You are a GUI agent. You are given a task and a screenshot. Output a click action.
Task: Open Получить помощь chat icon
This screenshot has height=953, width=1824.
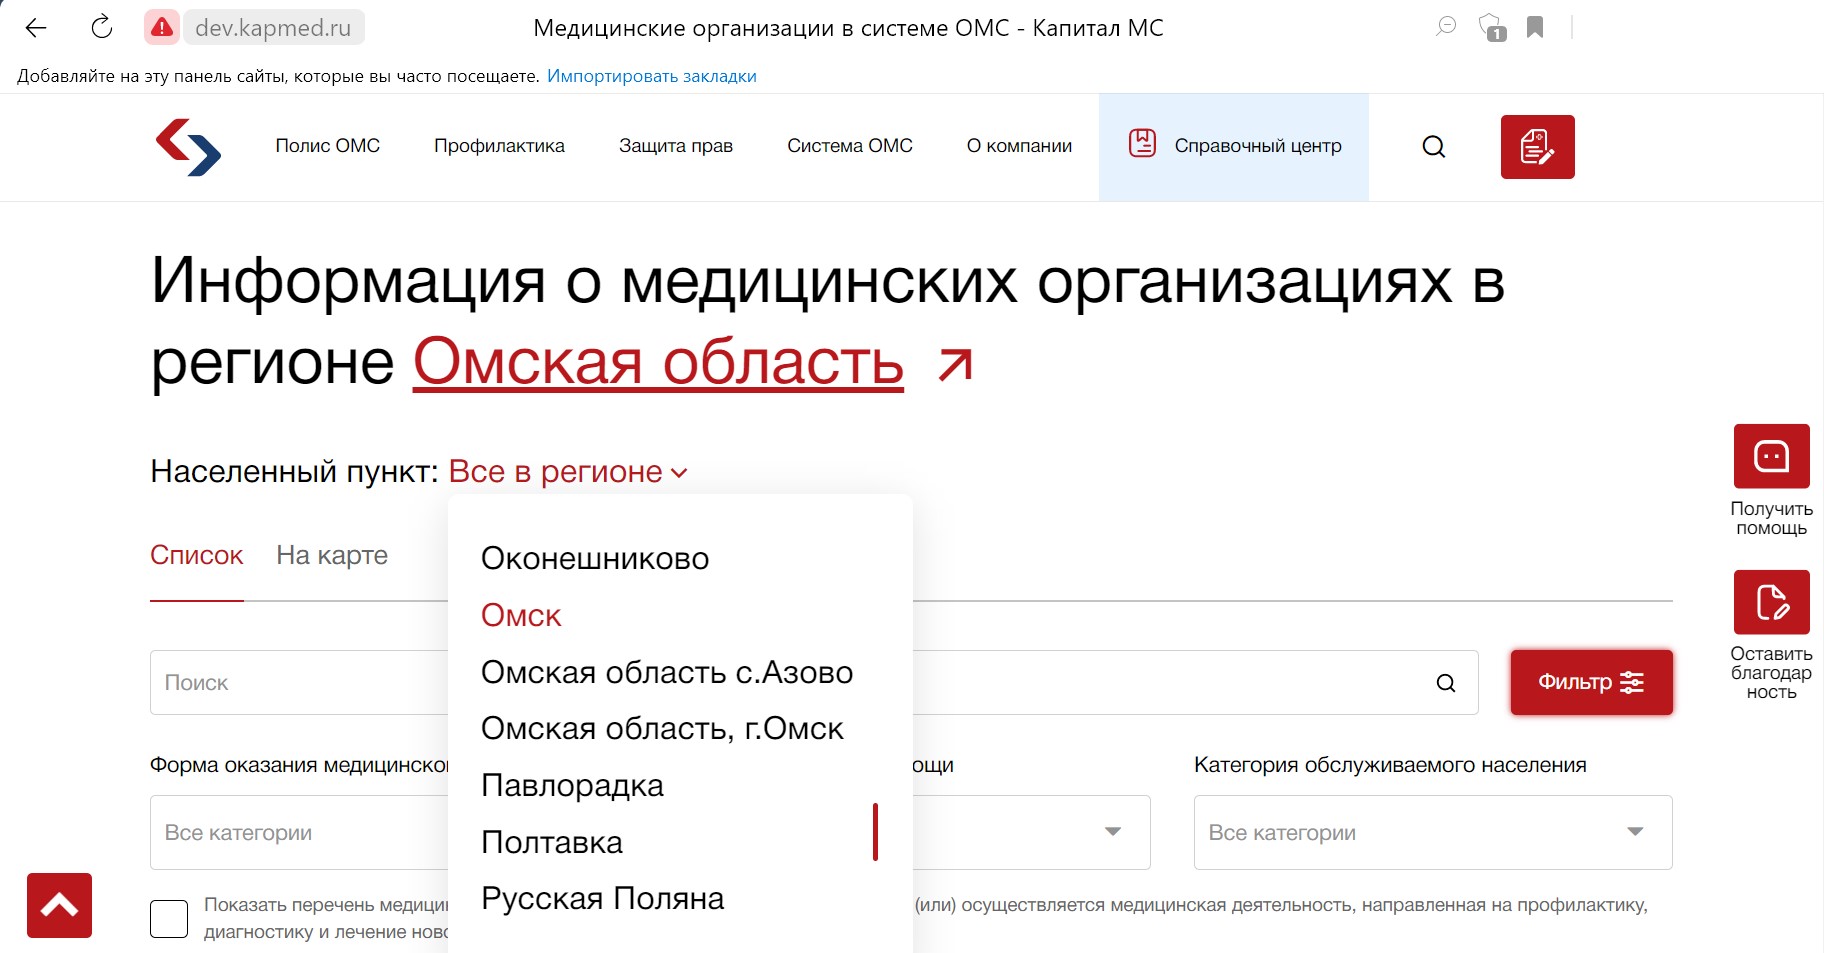pos(1771,456)
